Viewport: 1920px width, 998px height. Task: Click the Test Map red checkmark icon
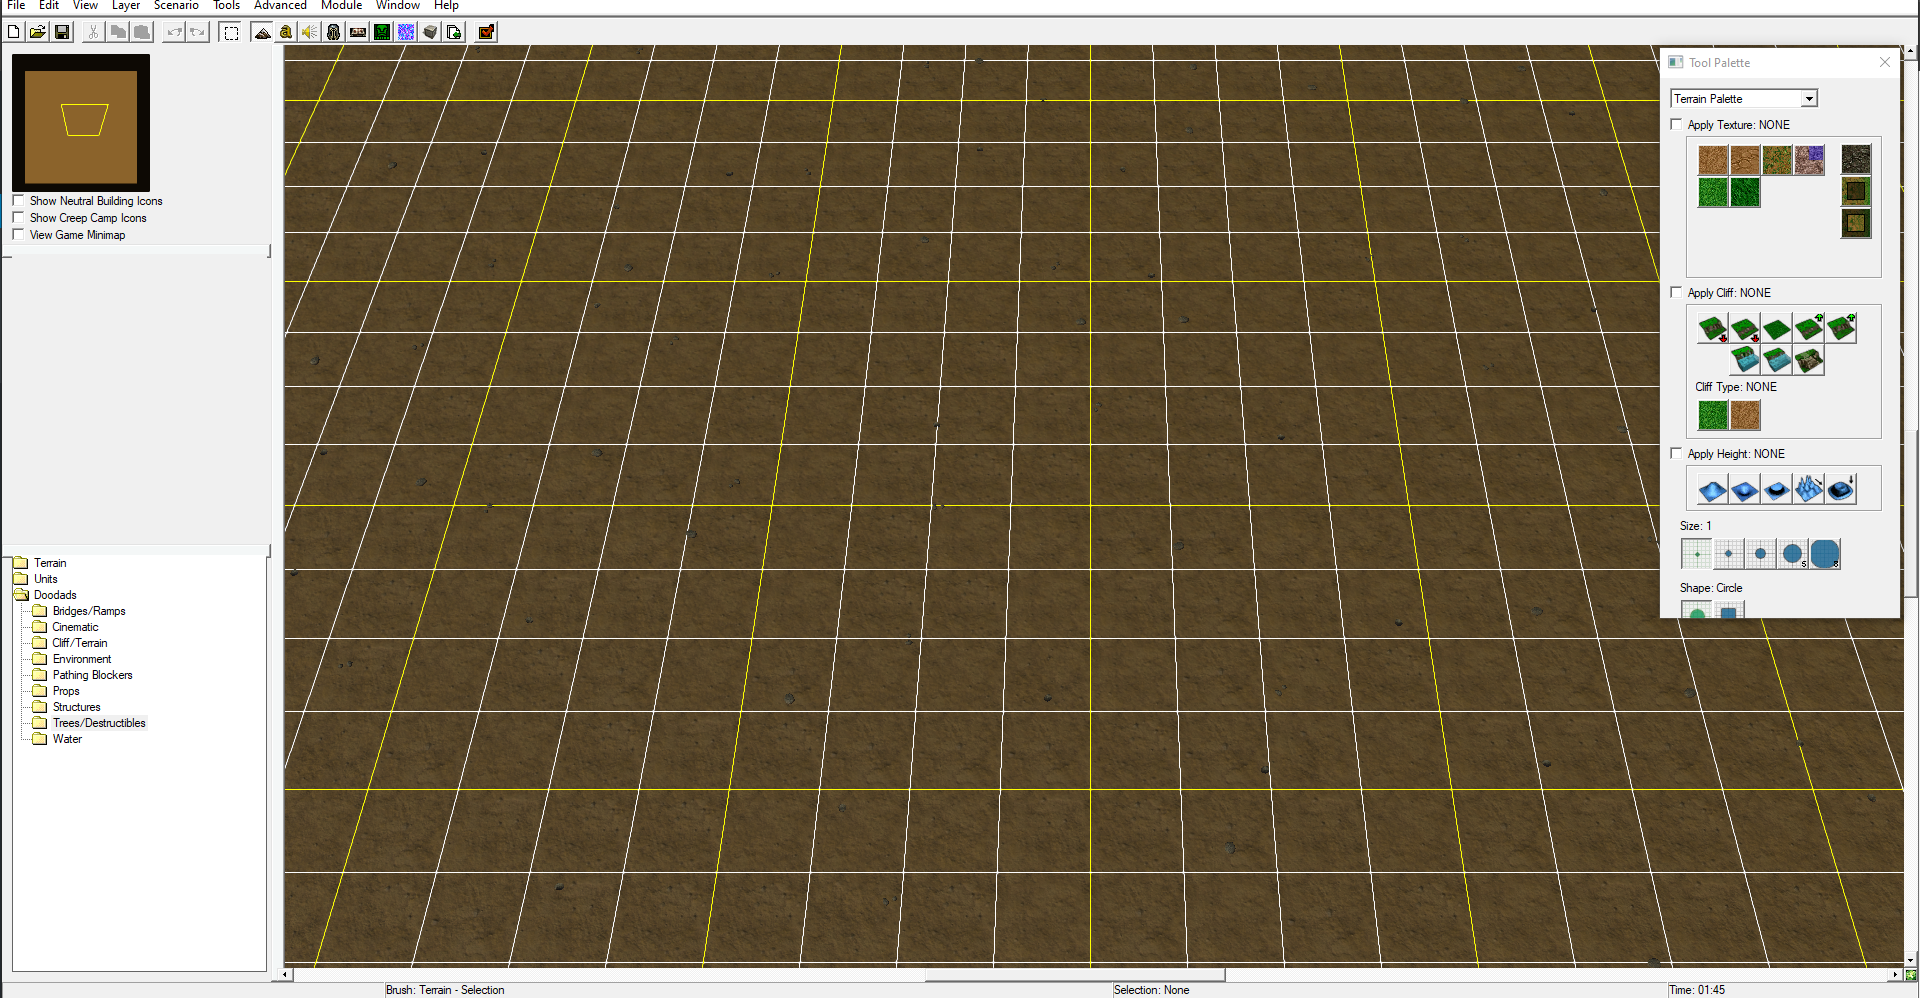(x=487, y=32)
